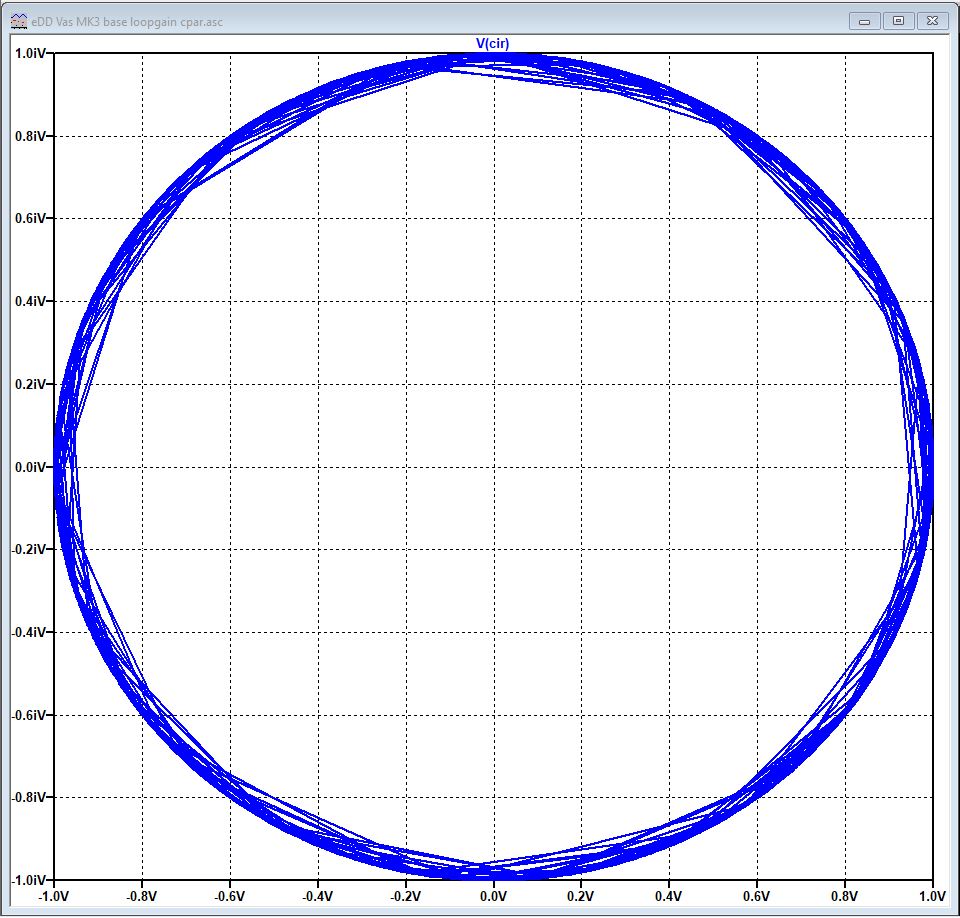
Task: Minimize the plot window
Action: point(864,21)
